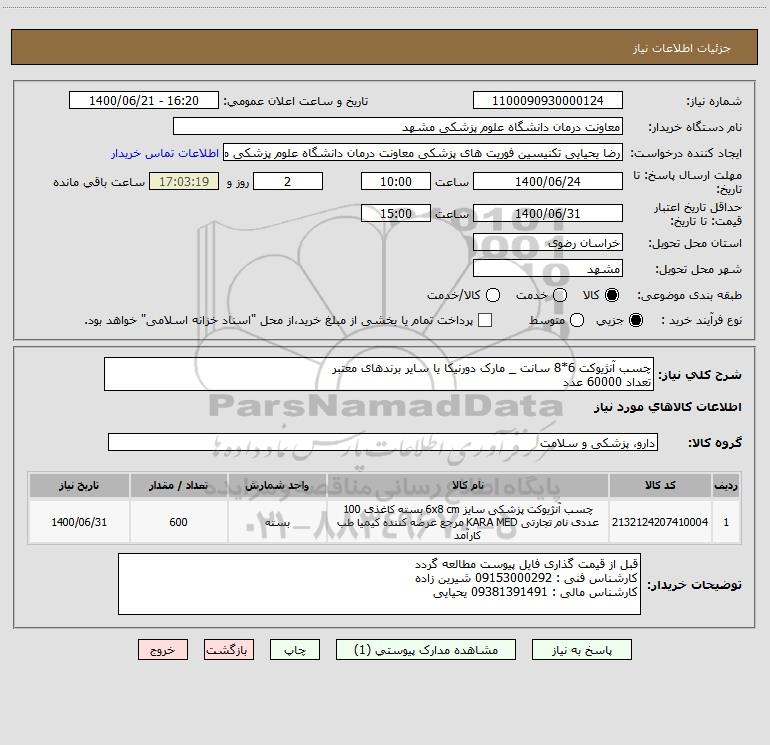Click the تاریخ نیاز column header
770x745 pixels.
point(79,485)
